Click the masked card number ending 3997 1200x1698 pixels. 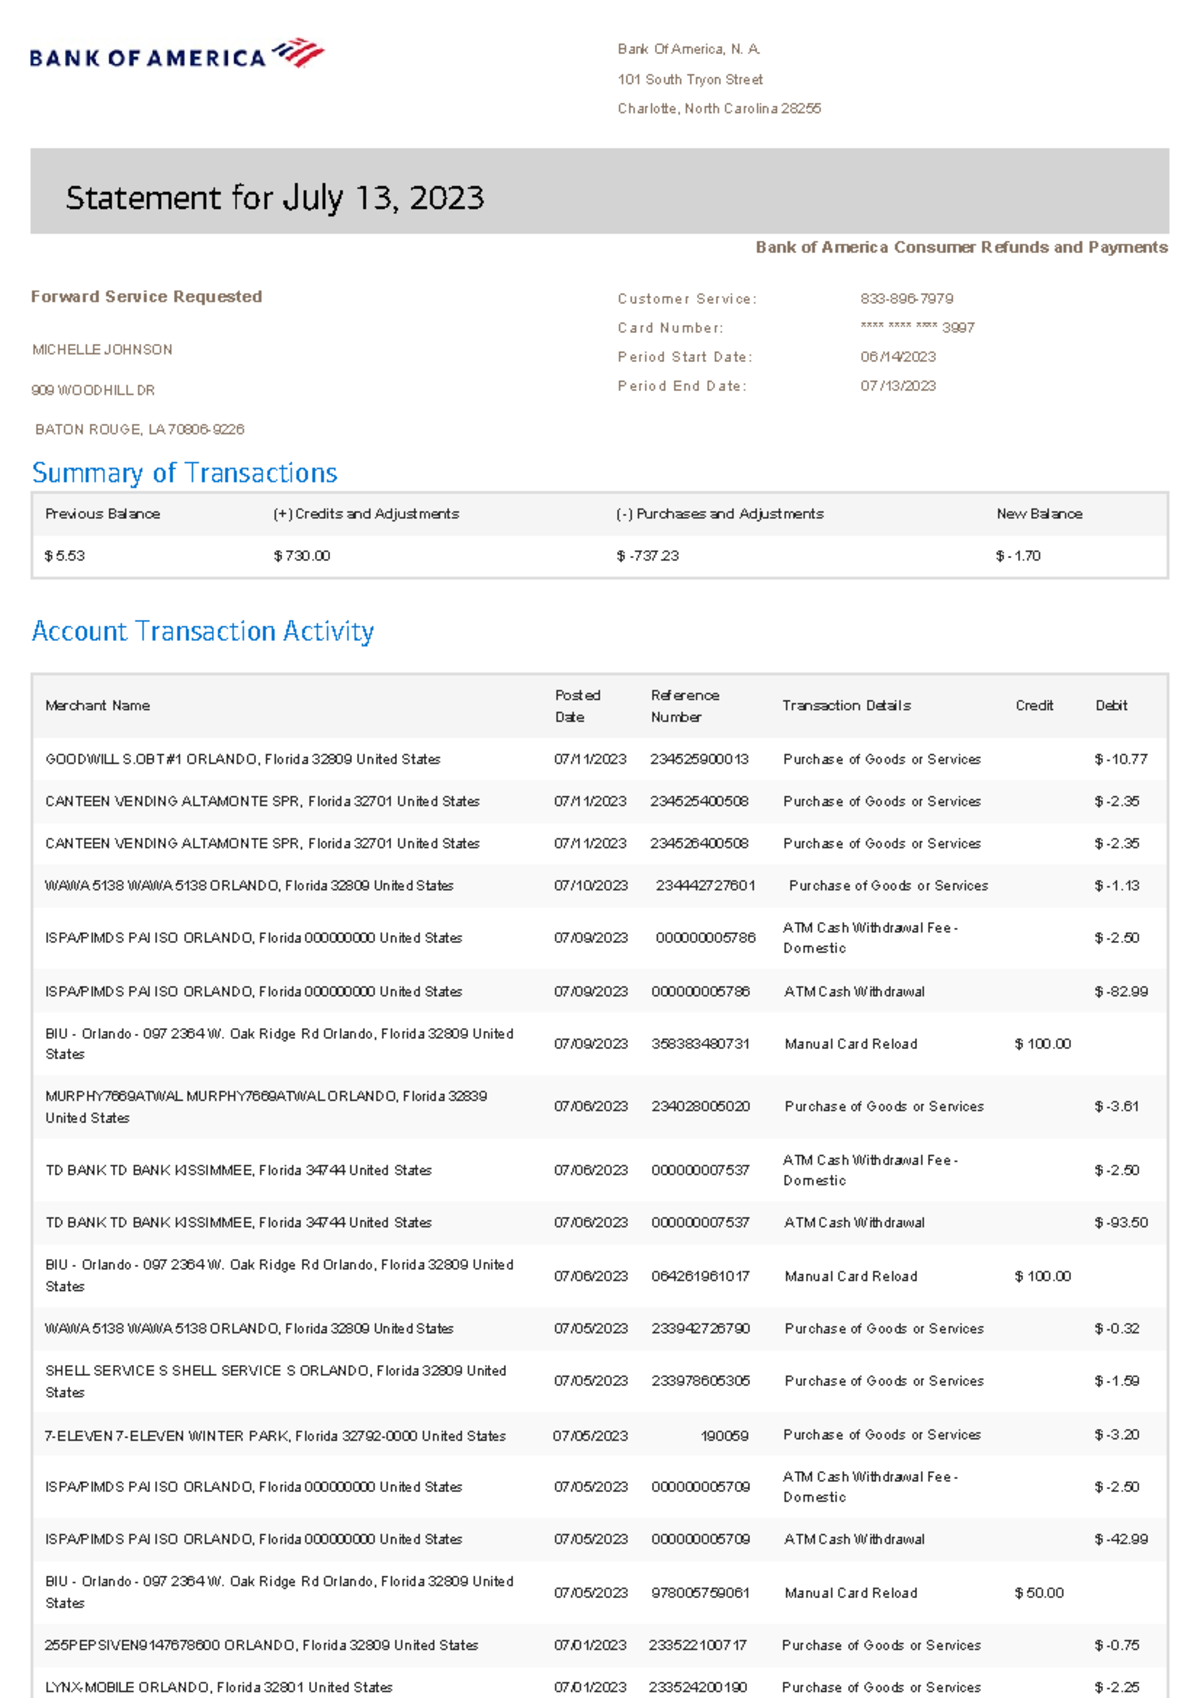click(x=917, y=327)
